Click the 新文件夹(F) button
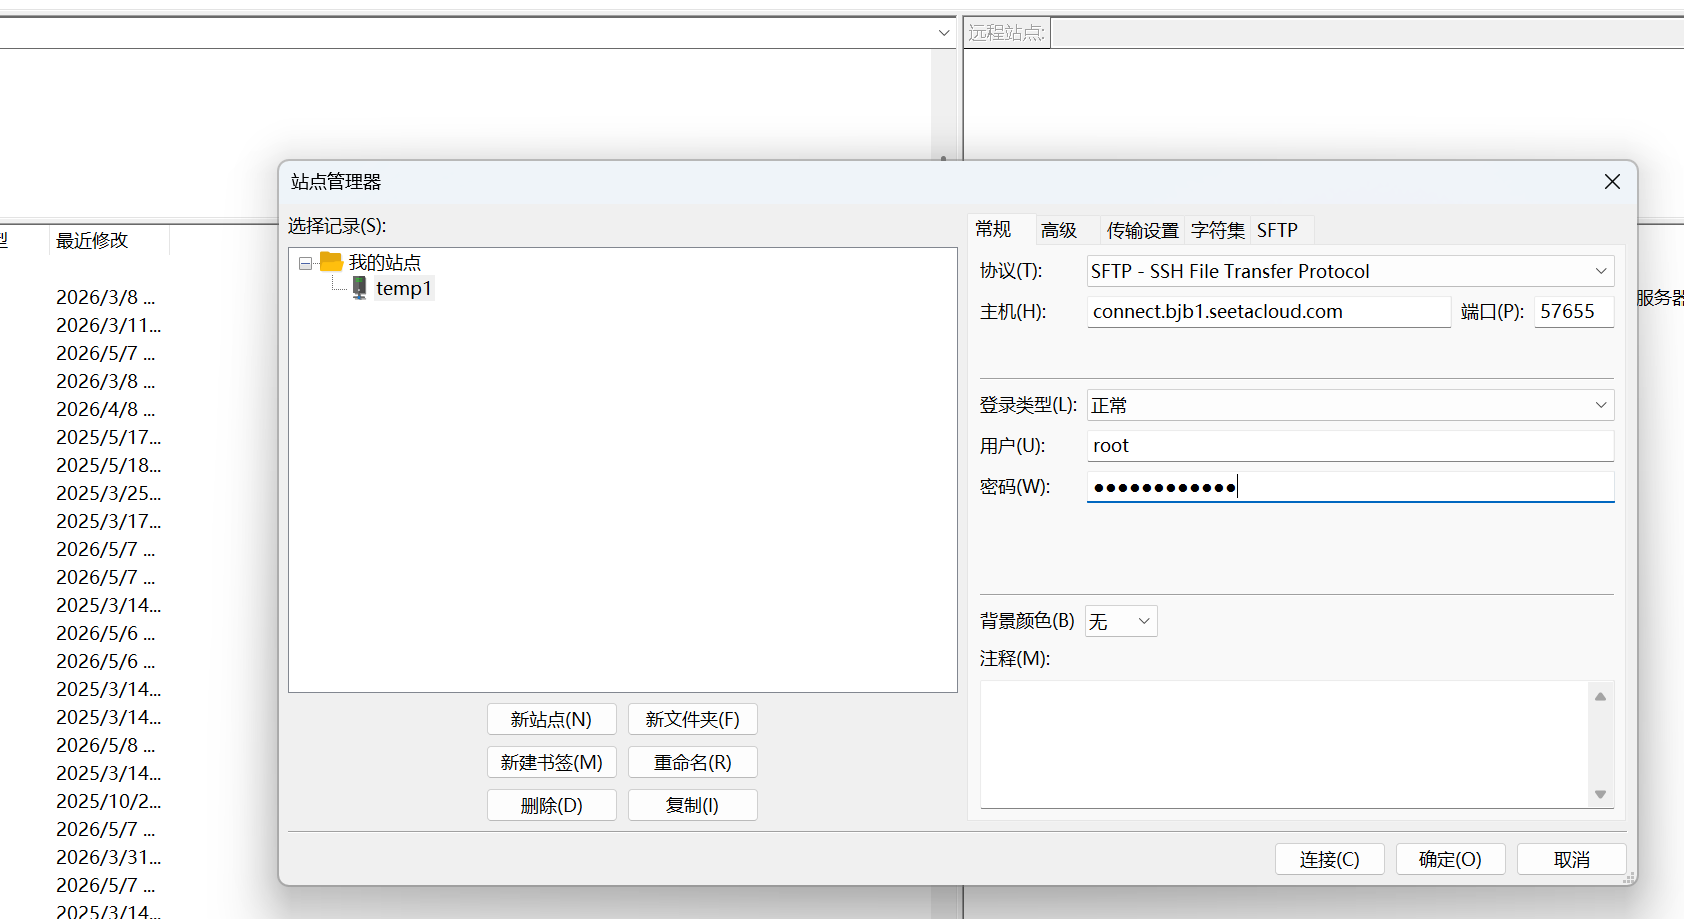This screenshot has width=1684, height=919. tap(693, 719)
